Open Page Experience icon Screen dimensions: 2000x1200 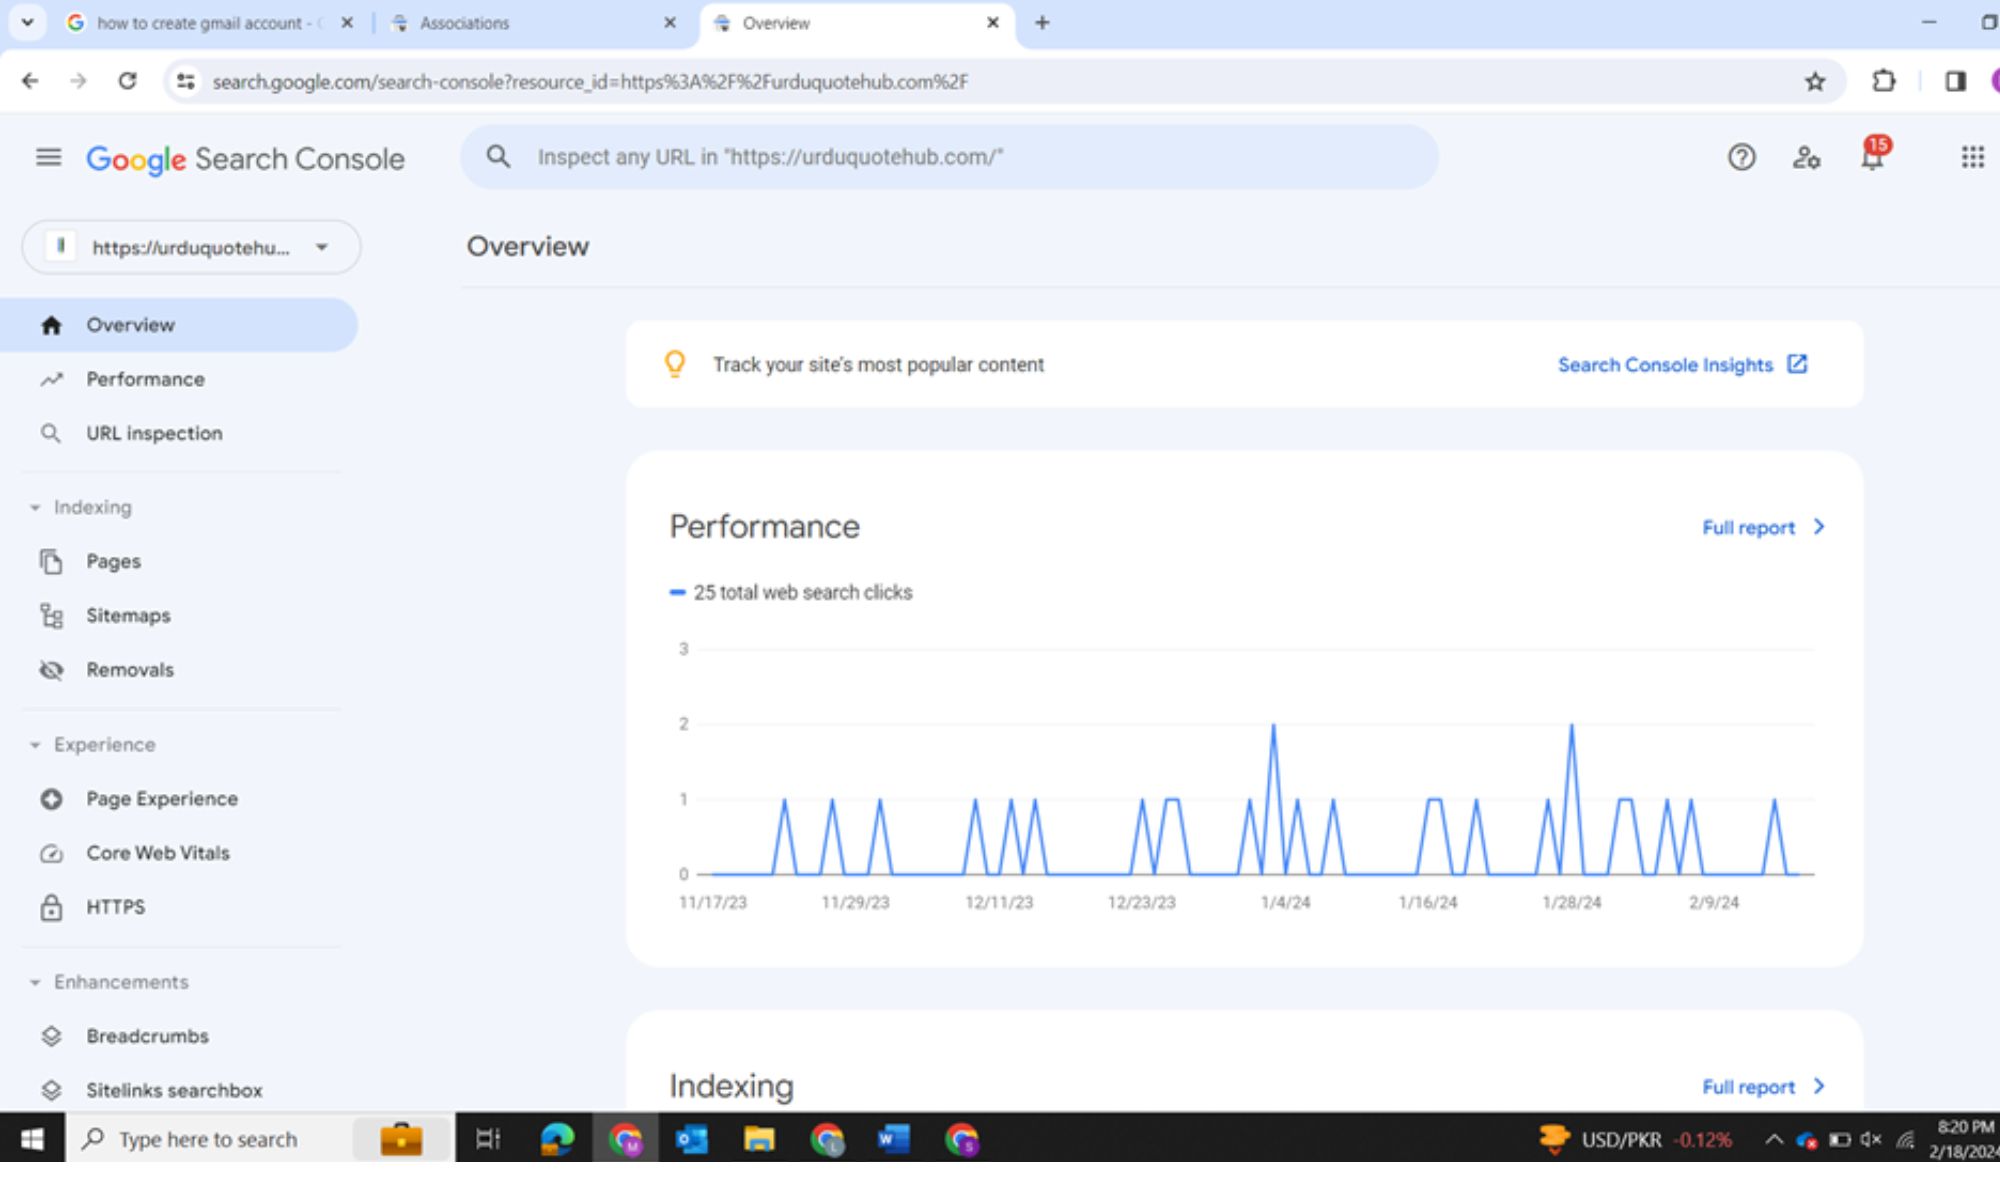50,799
